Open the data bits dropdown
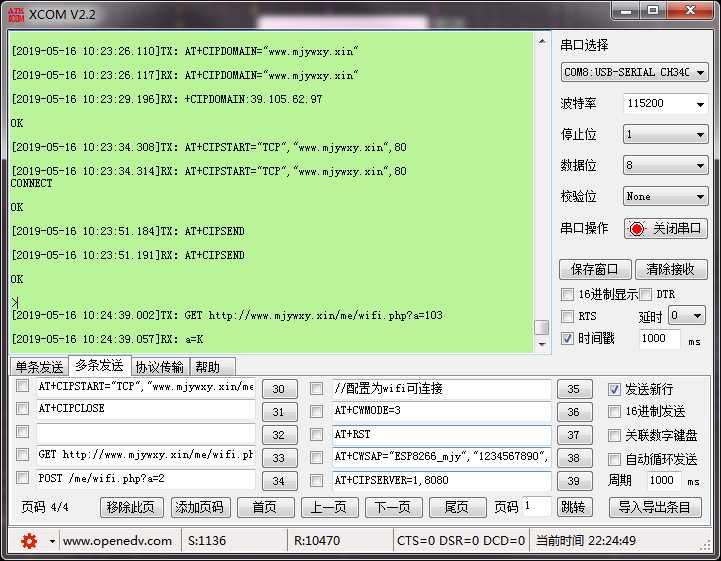 (665, 166)
